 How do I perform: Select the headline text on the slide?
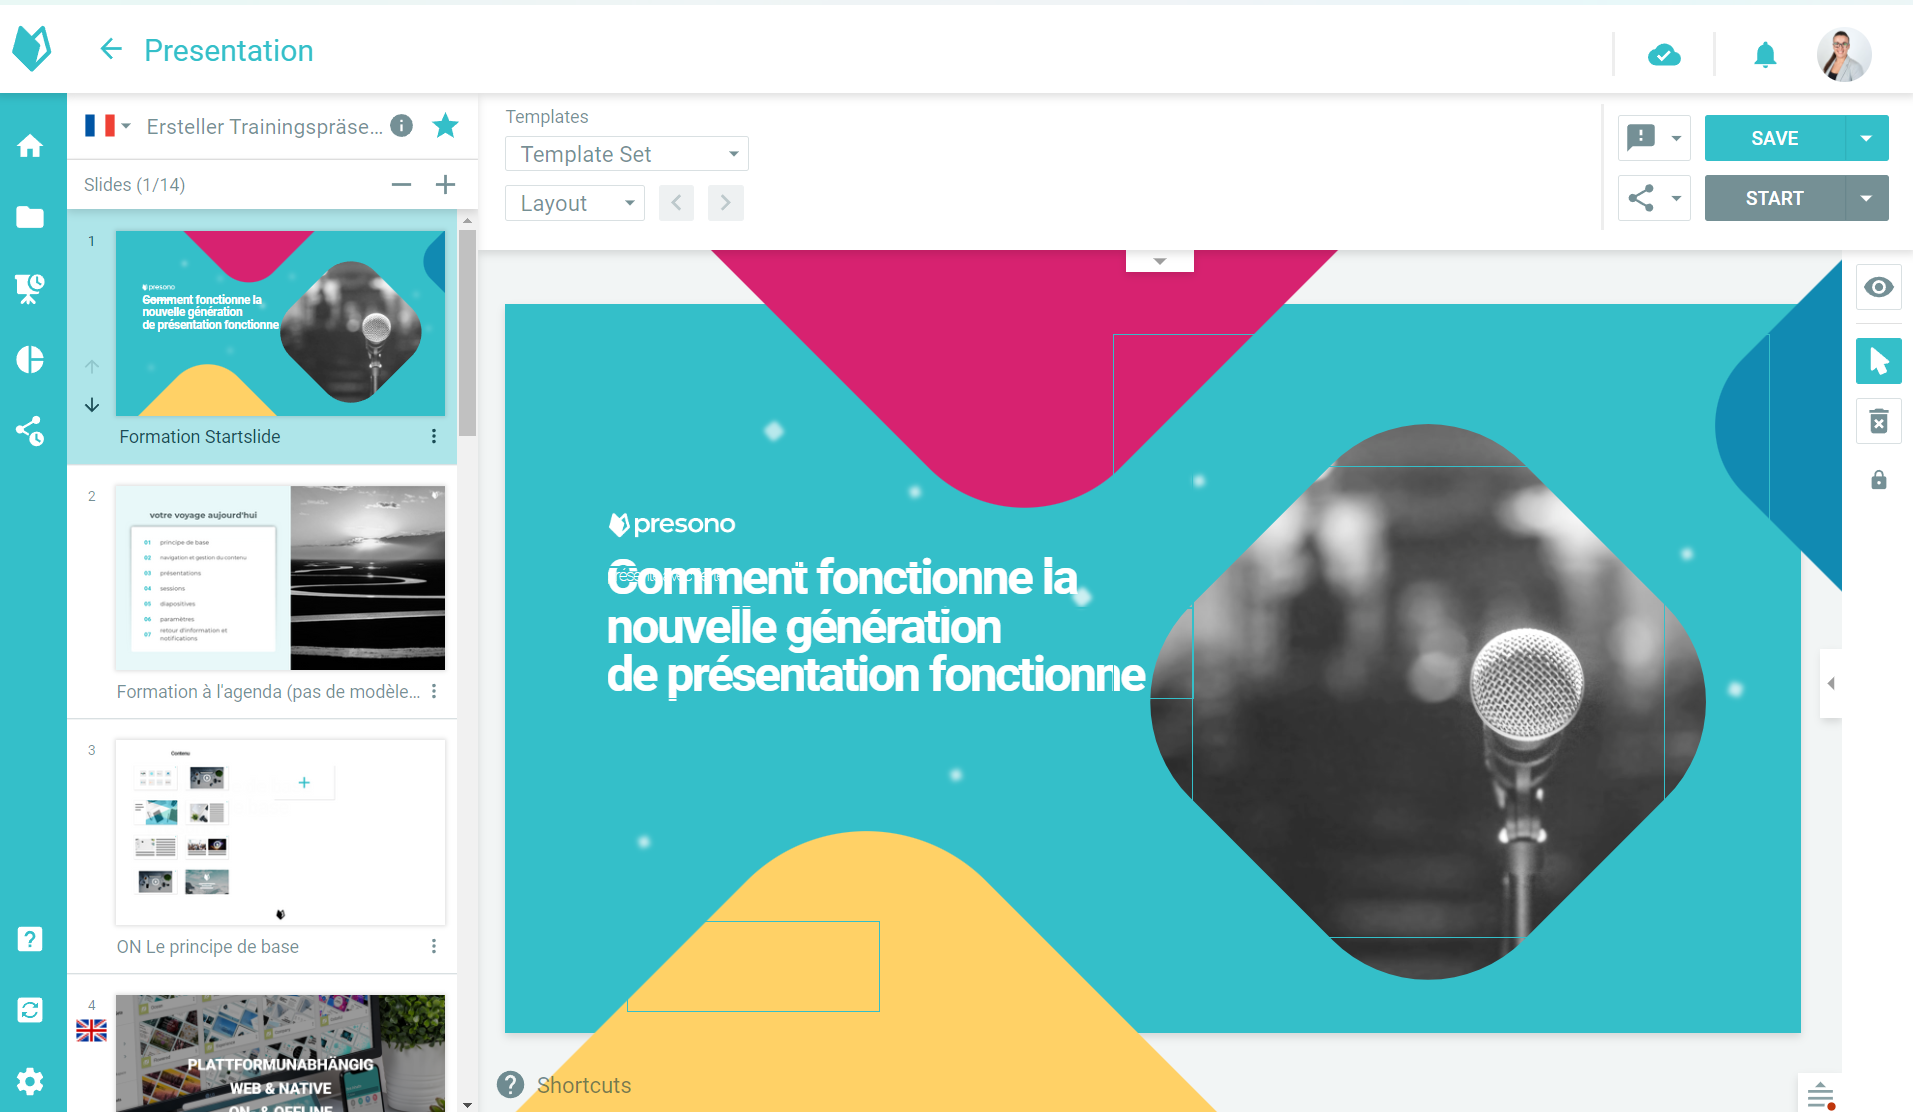coord(876,627)
